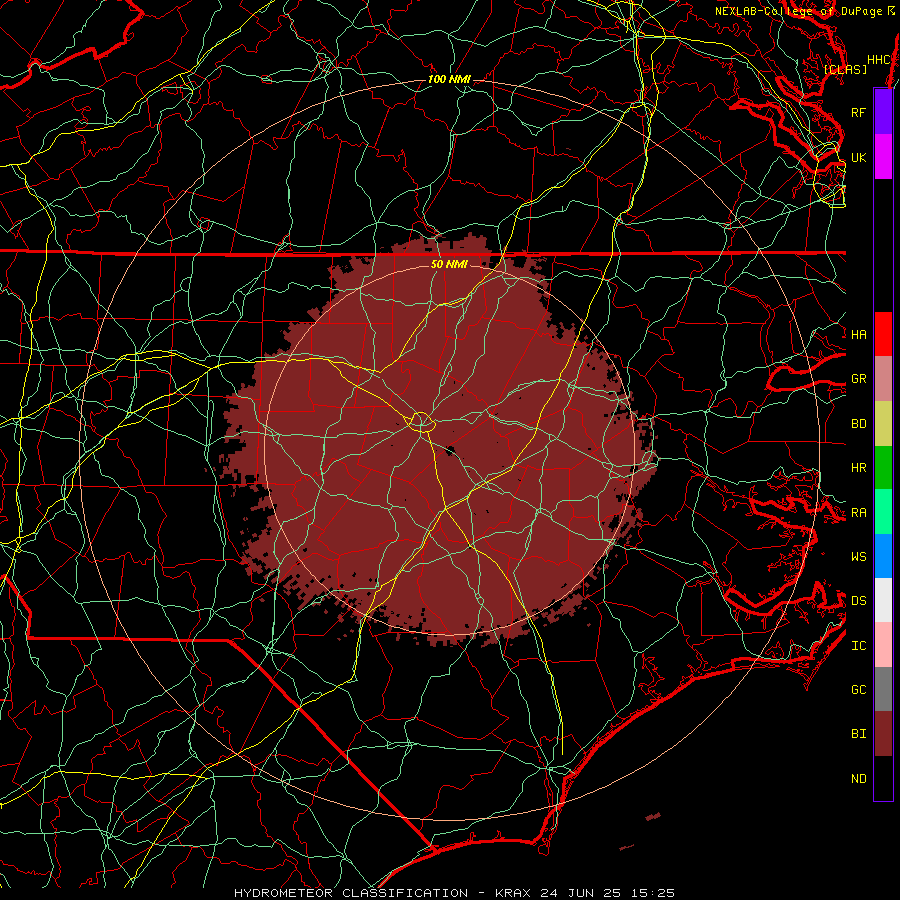Click the green HR legend swatch
900x900 pixels.
tap(883, 467)
